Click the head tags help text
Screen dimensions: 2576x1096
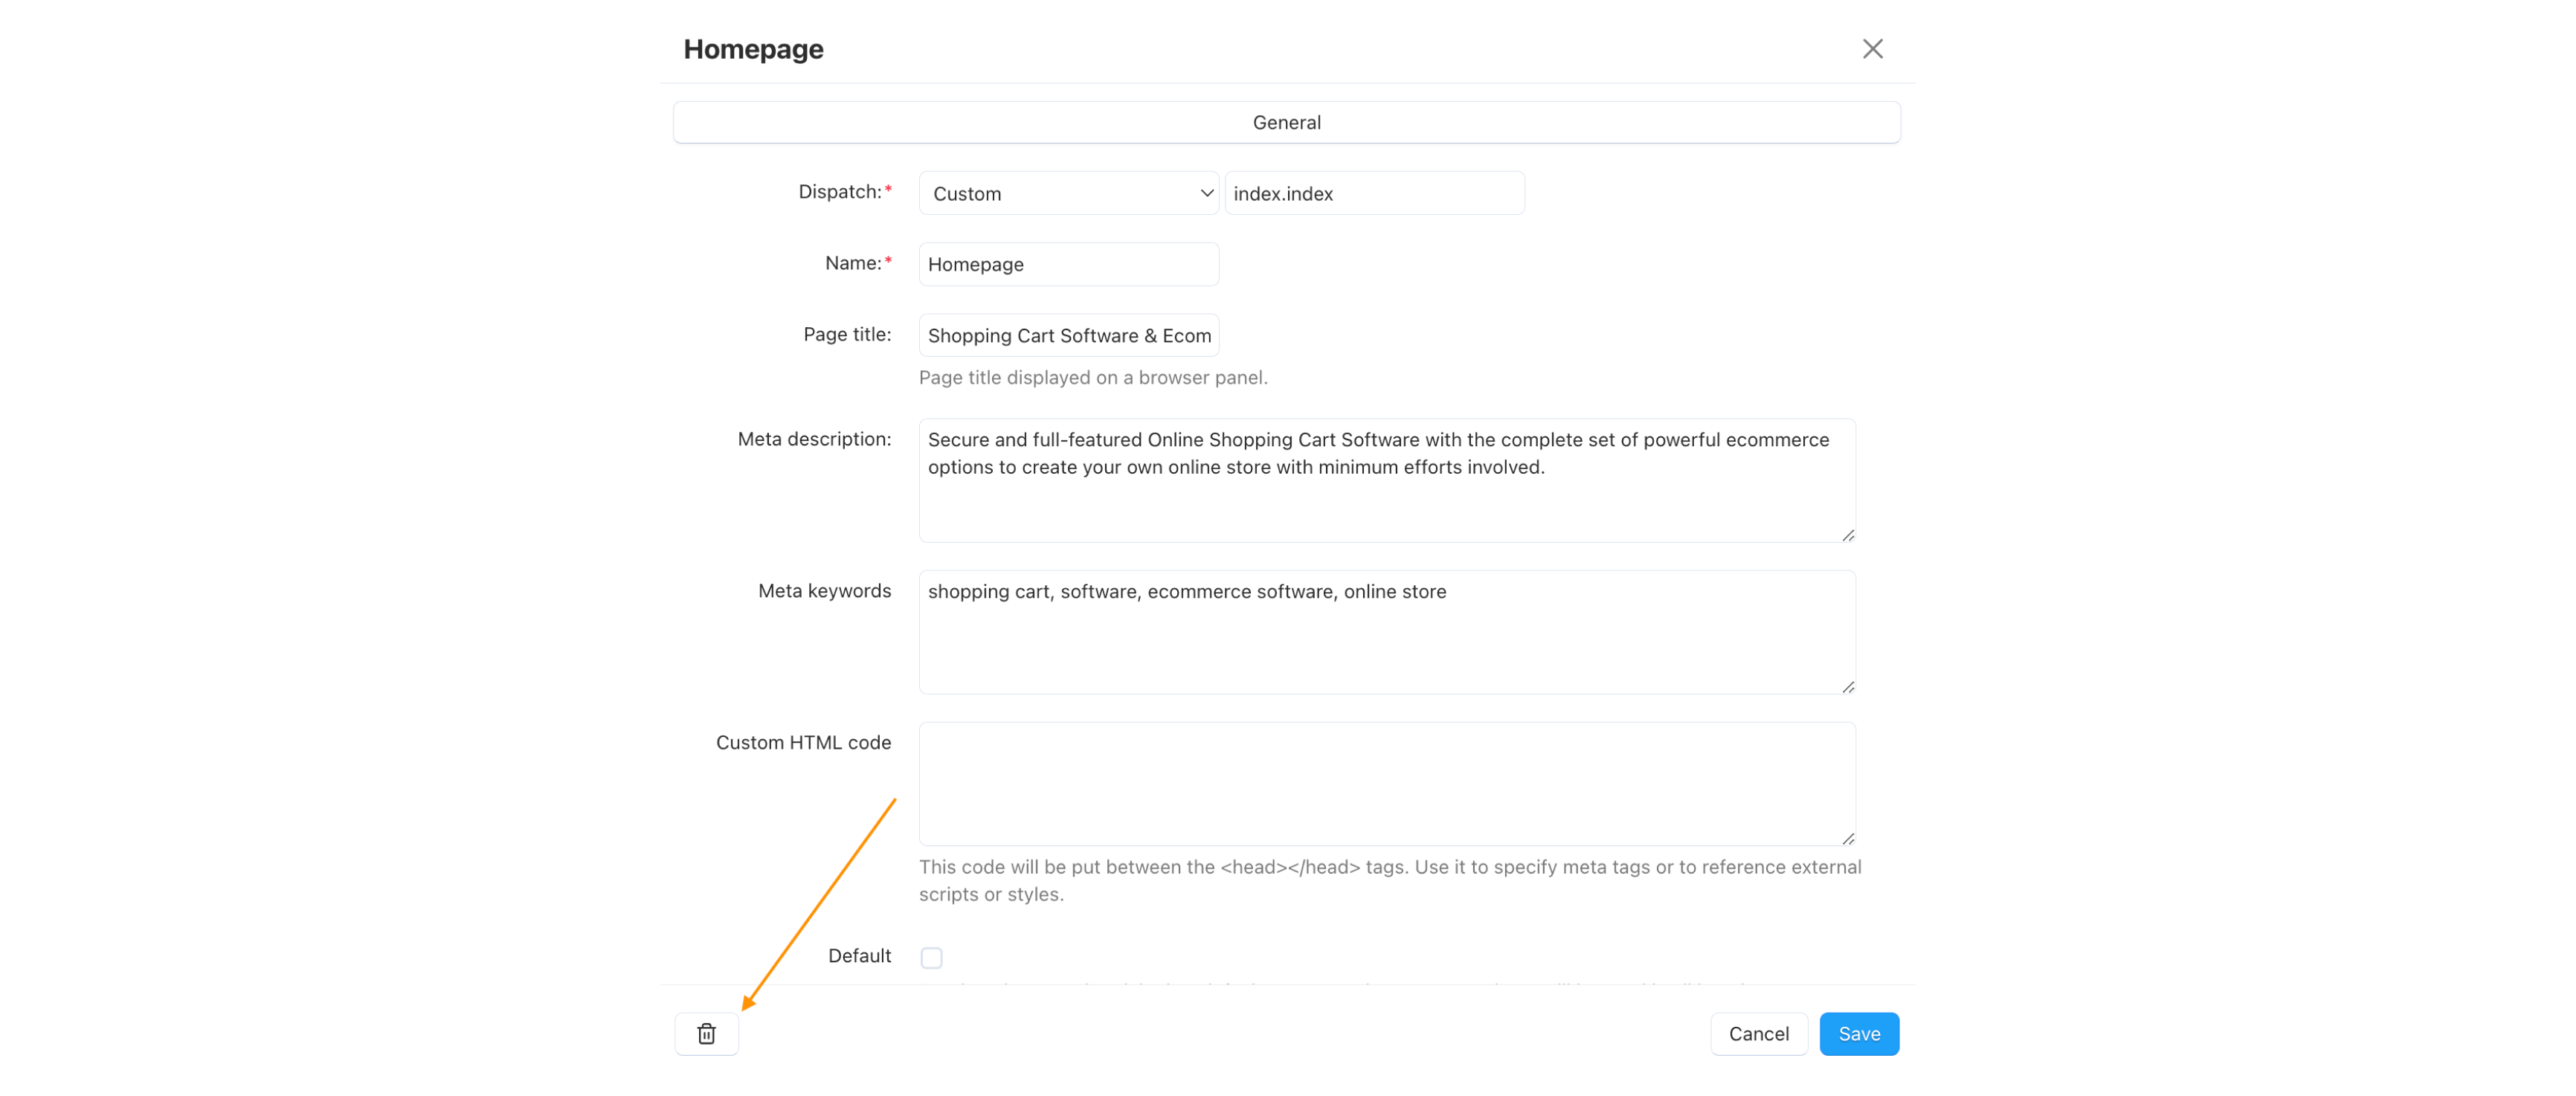(x=1390, y=880)
